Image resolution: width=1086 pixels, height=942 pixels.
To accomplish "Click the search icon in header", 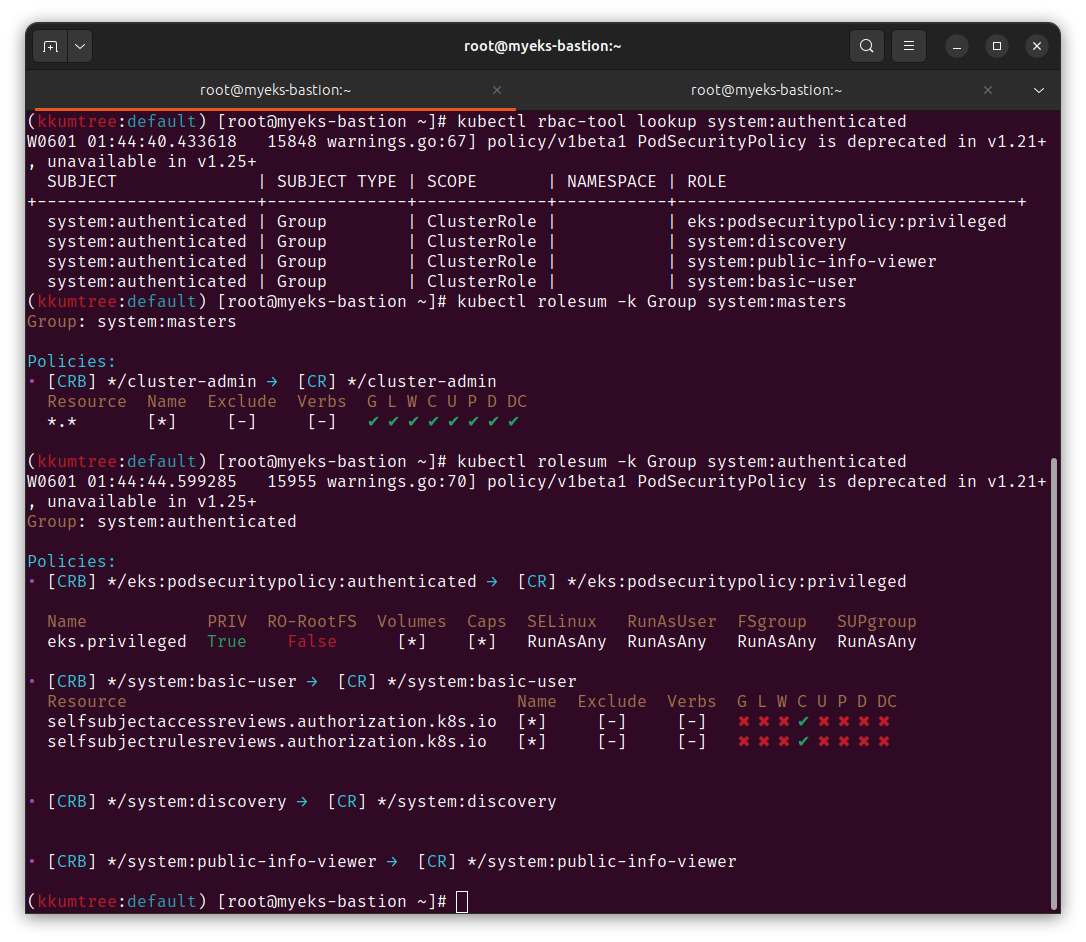I will 866,46.
